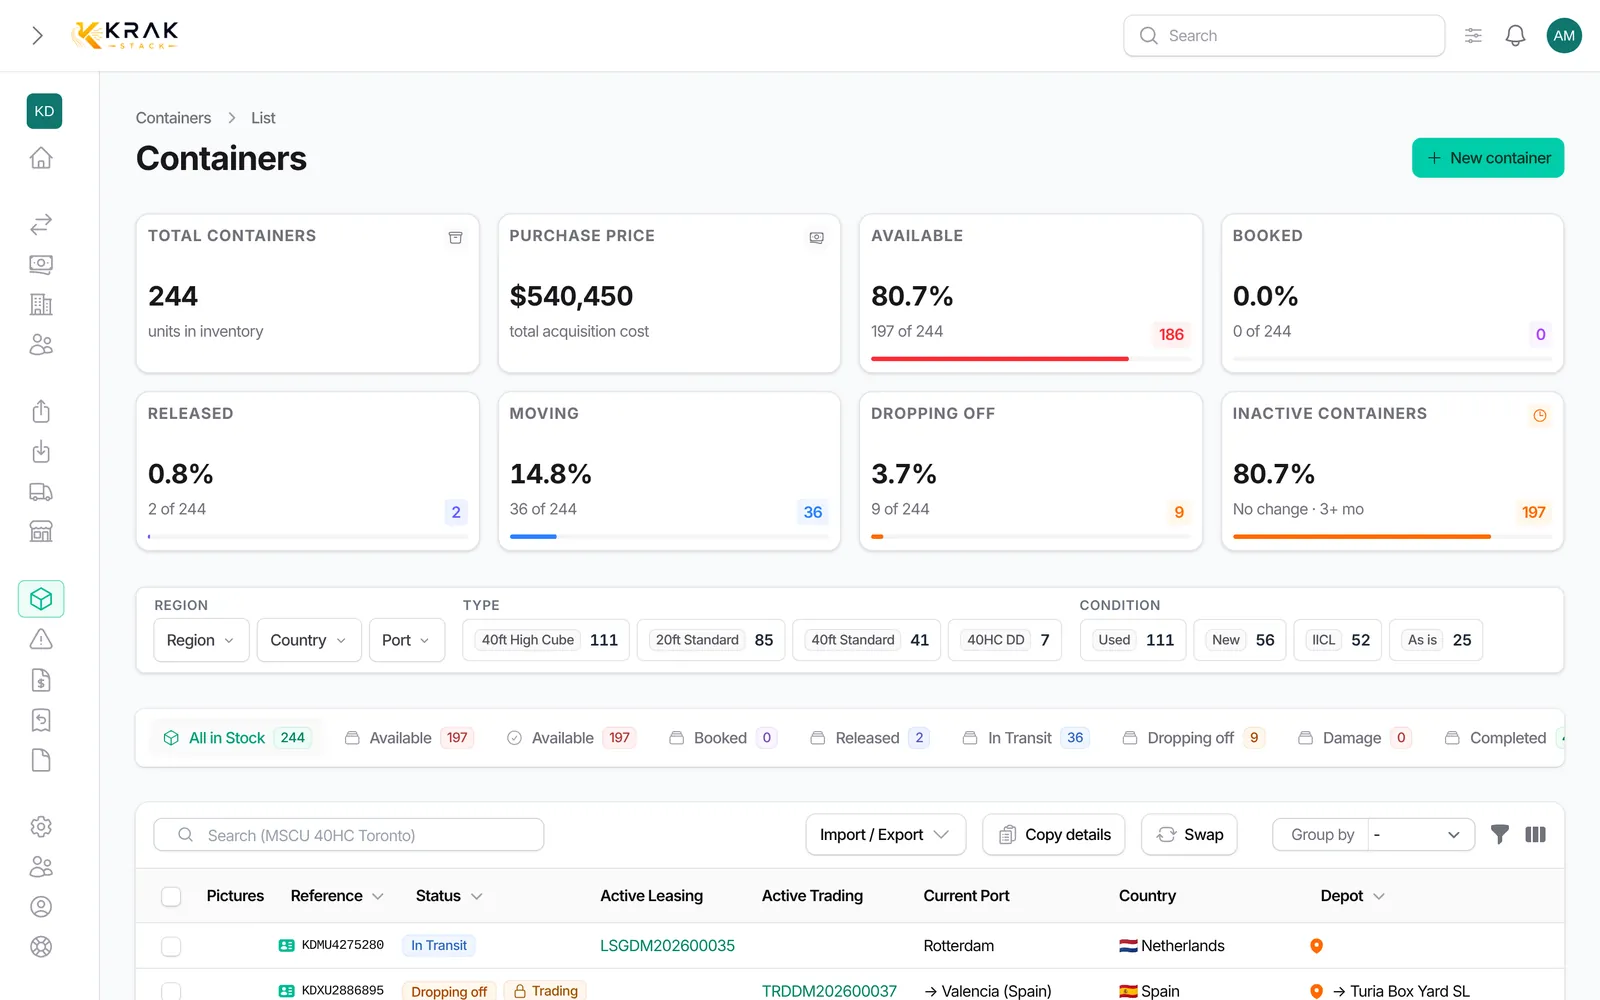Expand the Reference column sort chevron
The image size is (1600, 1000).
(378, 897)
